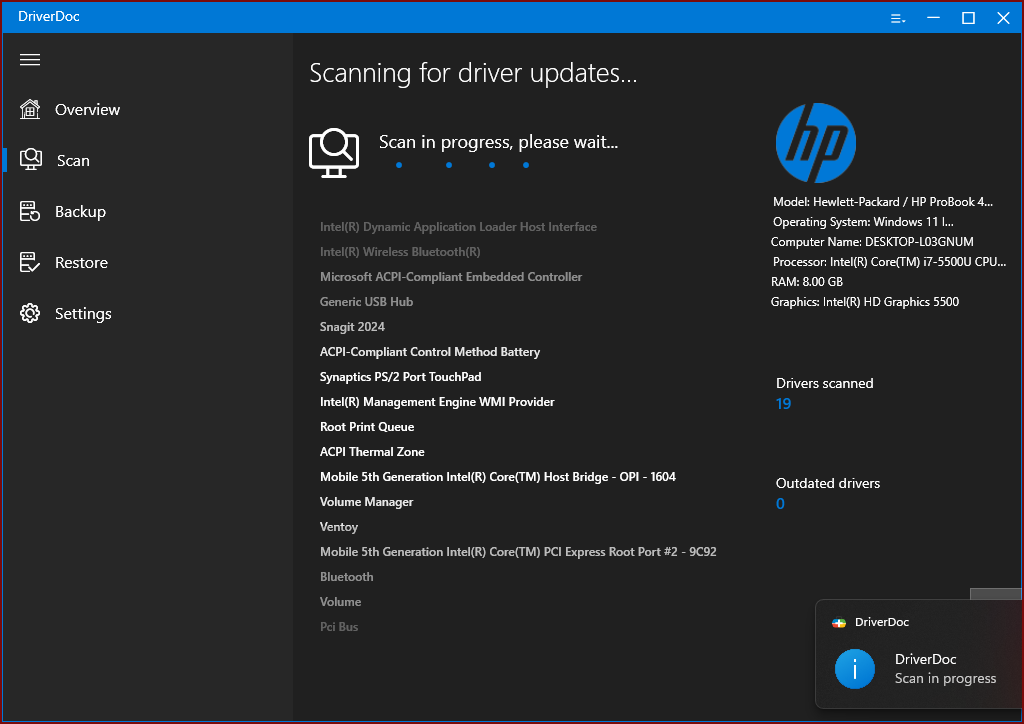
Task: Click the Bluetooth entry in list
Action: (347, 577)
